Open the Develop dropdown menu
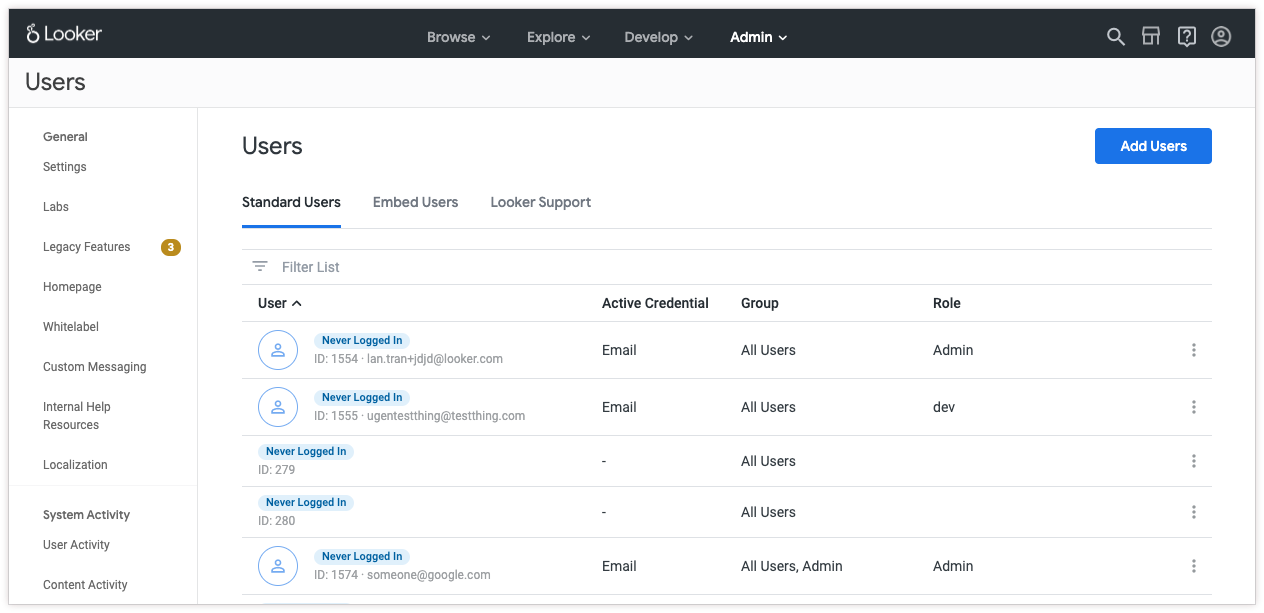Screen dimensions: 1264x613 (x=658, y=37)
